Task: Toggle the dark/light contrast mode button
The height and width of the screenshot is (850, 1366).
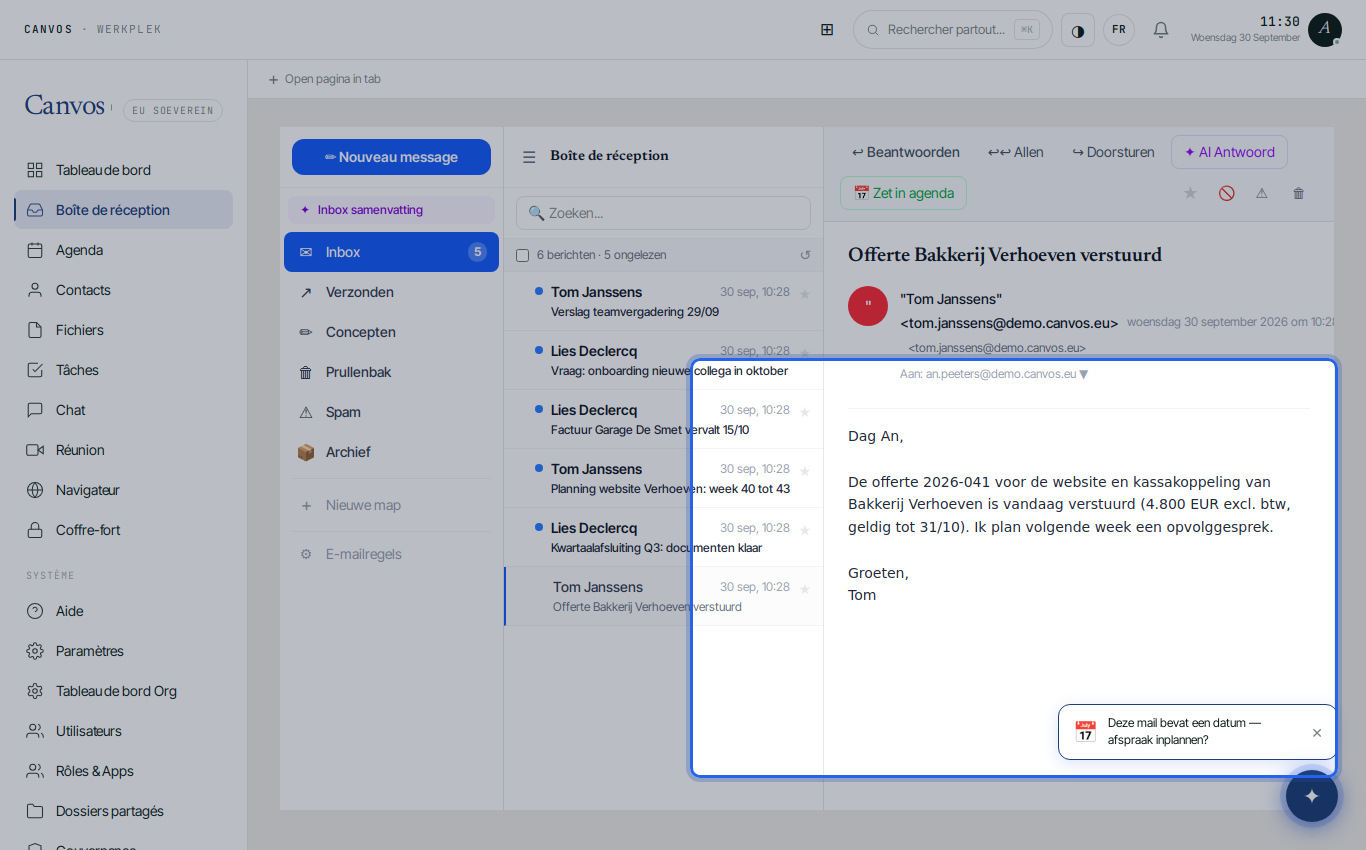Action: pyautogui.click(x=1078, y=30)
